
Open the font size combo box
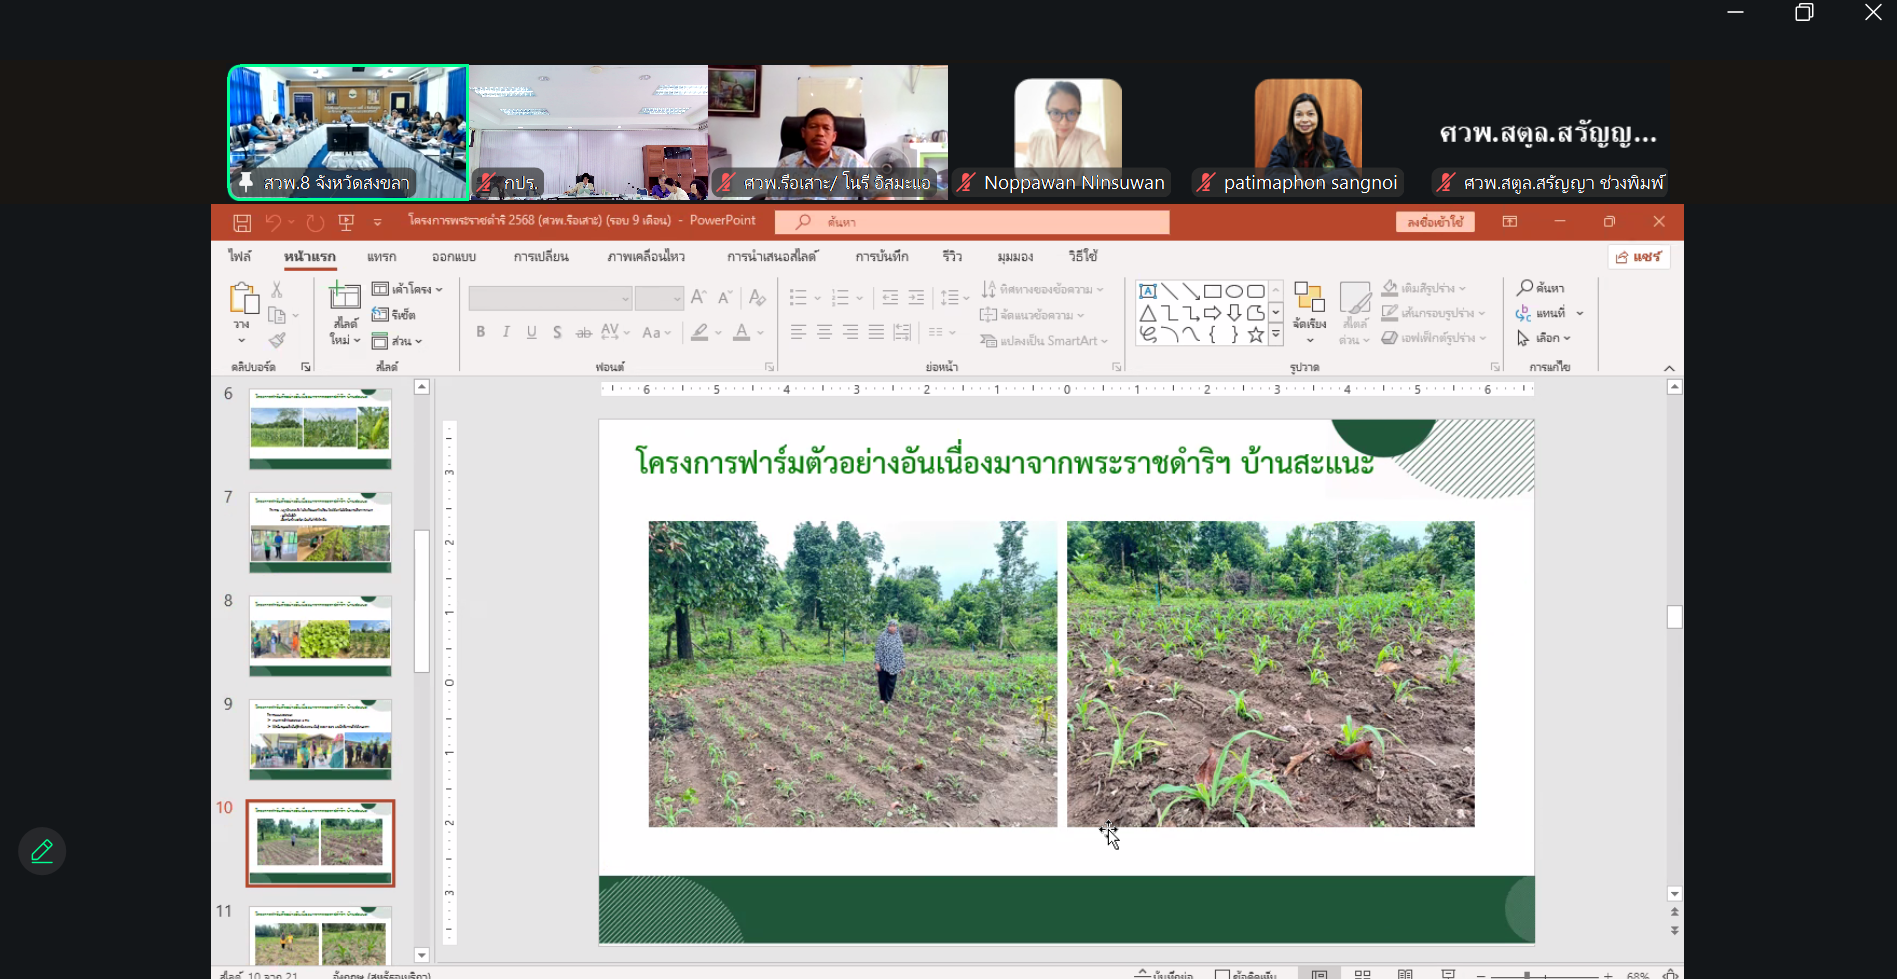tap(659, 298)
